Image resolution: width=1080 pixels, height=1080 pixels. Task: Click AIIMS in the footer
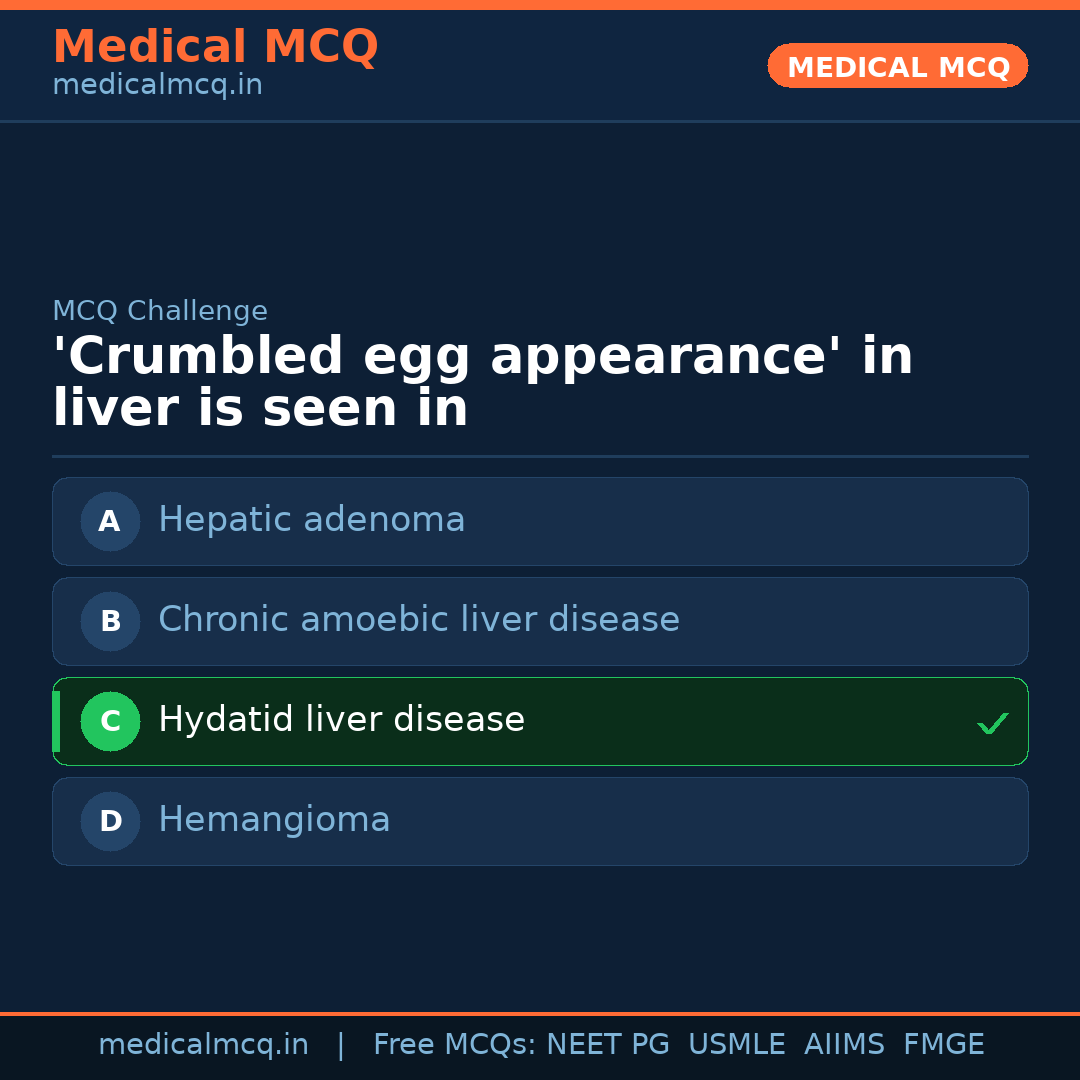[844, 1045]
